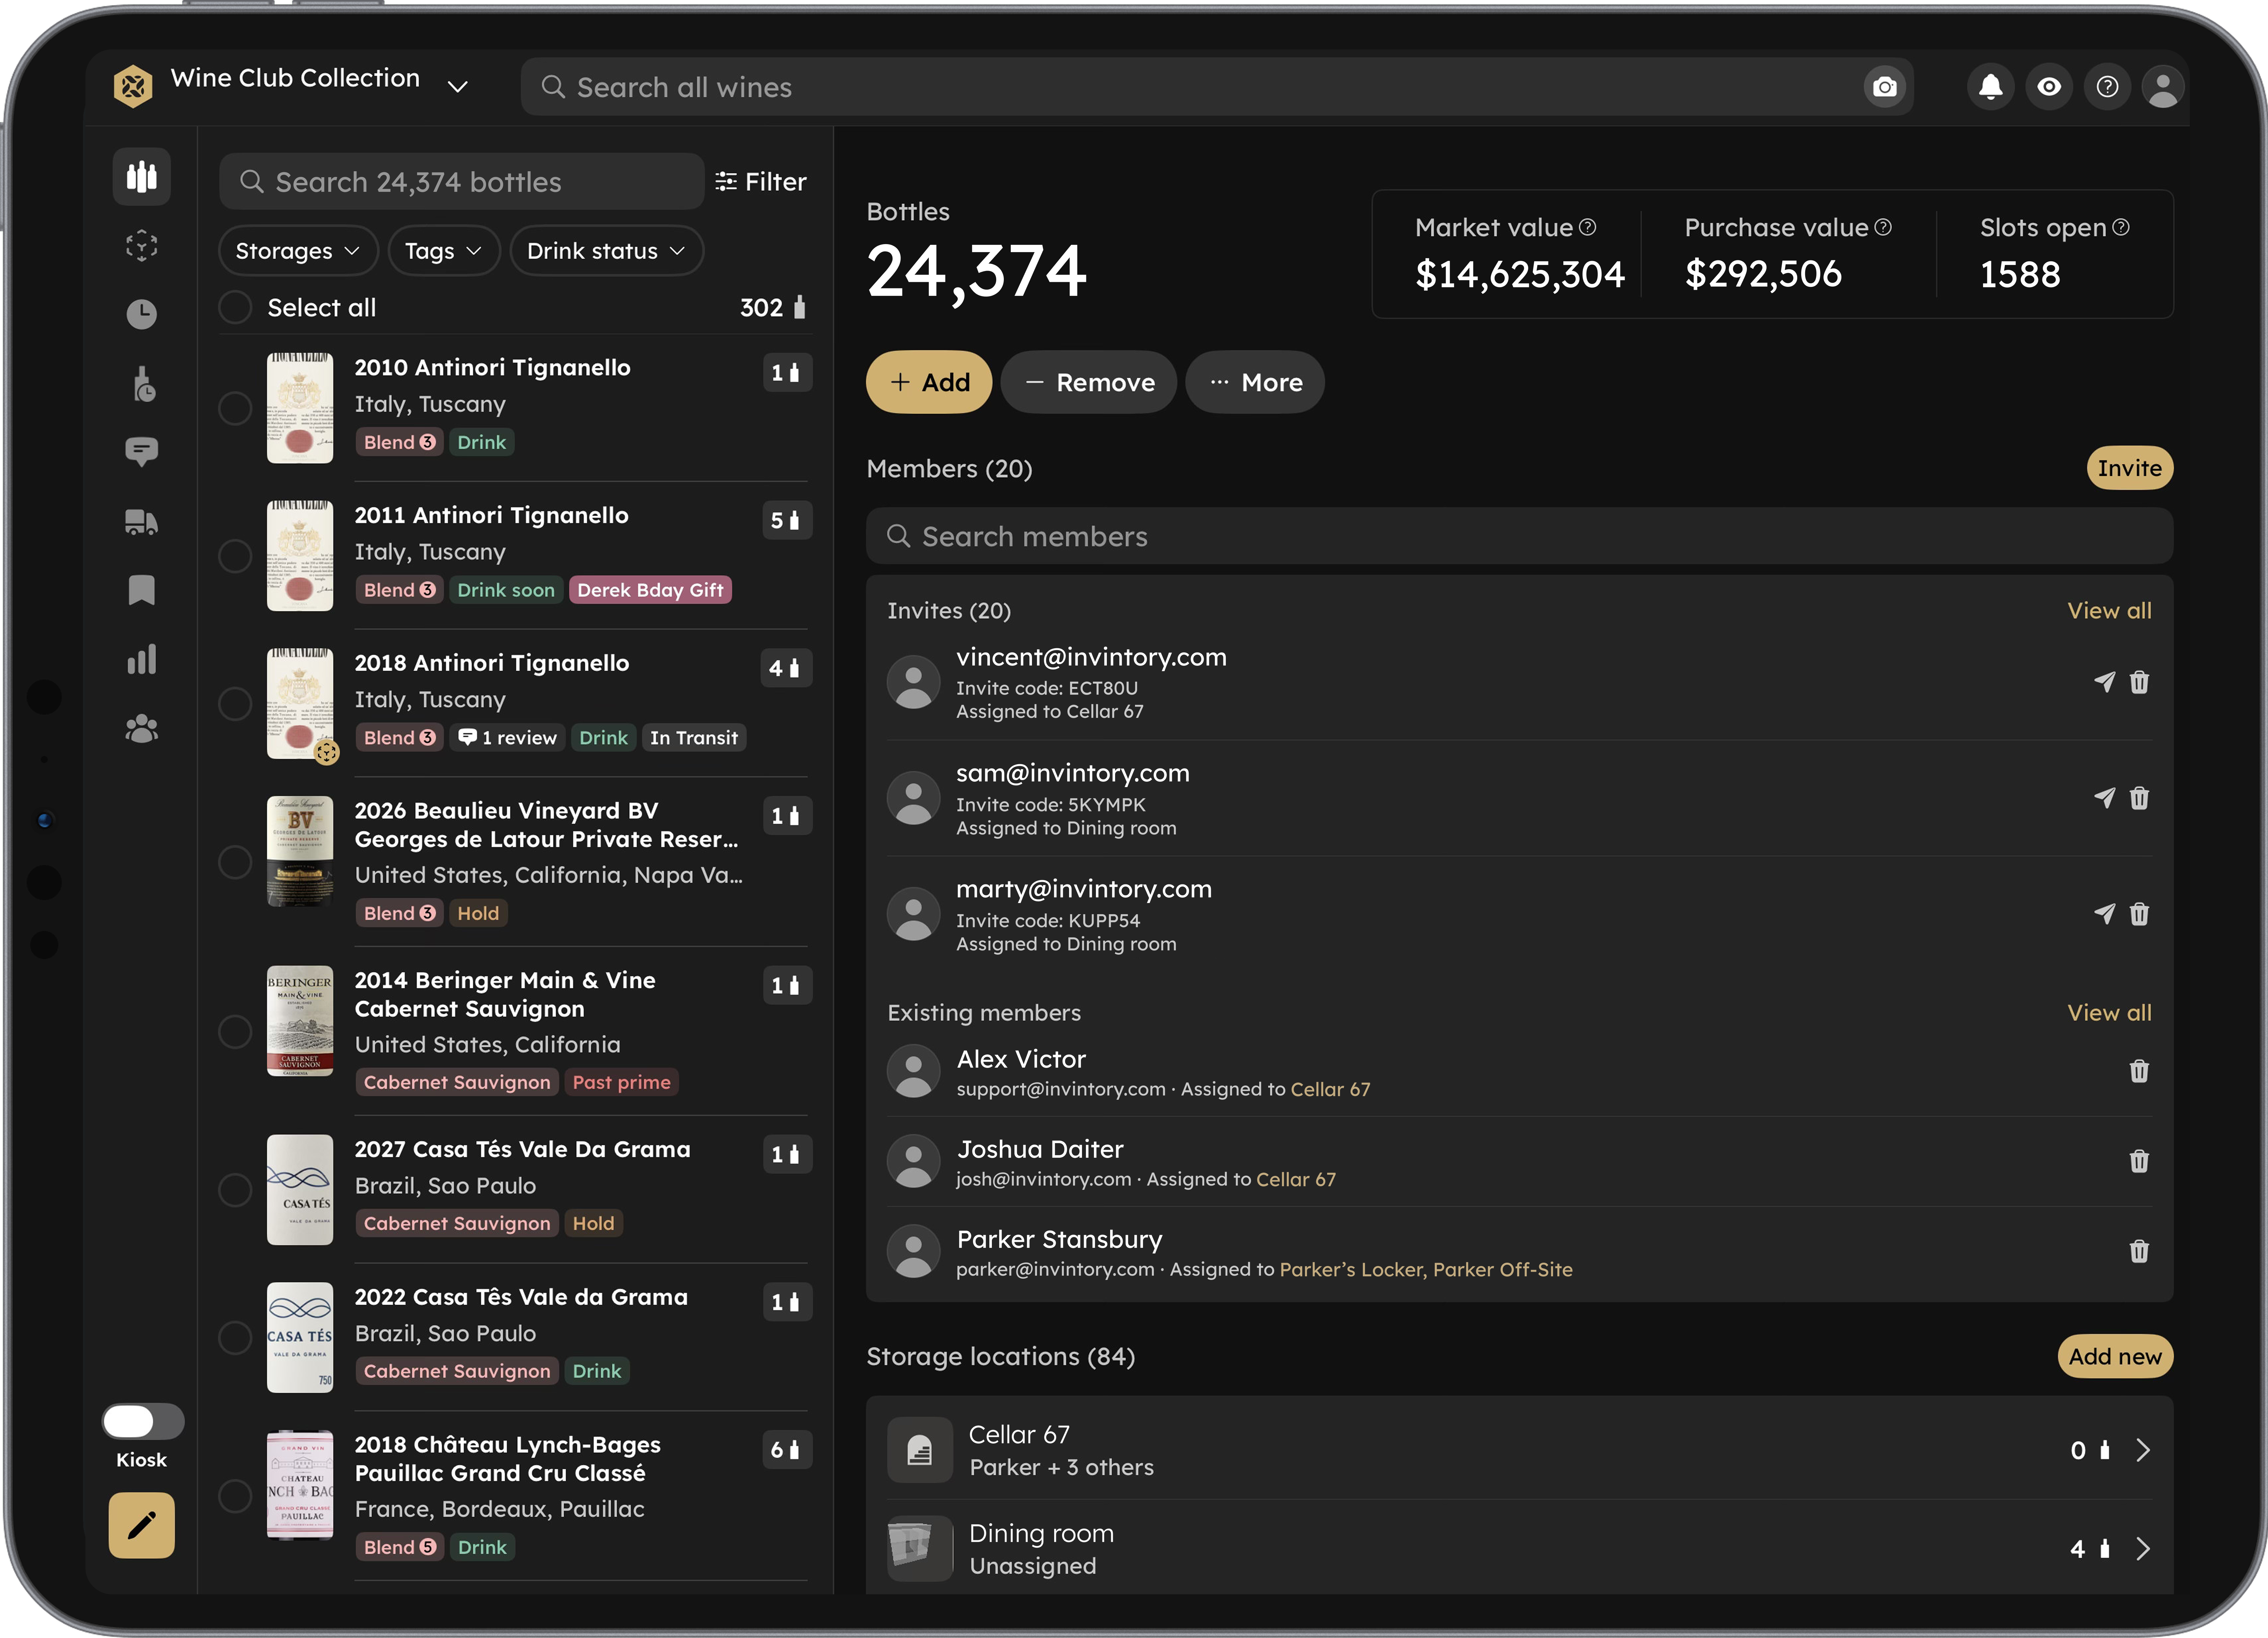
Task: Open the user profile avatar icon
Action: click(x=2163, y=87)
